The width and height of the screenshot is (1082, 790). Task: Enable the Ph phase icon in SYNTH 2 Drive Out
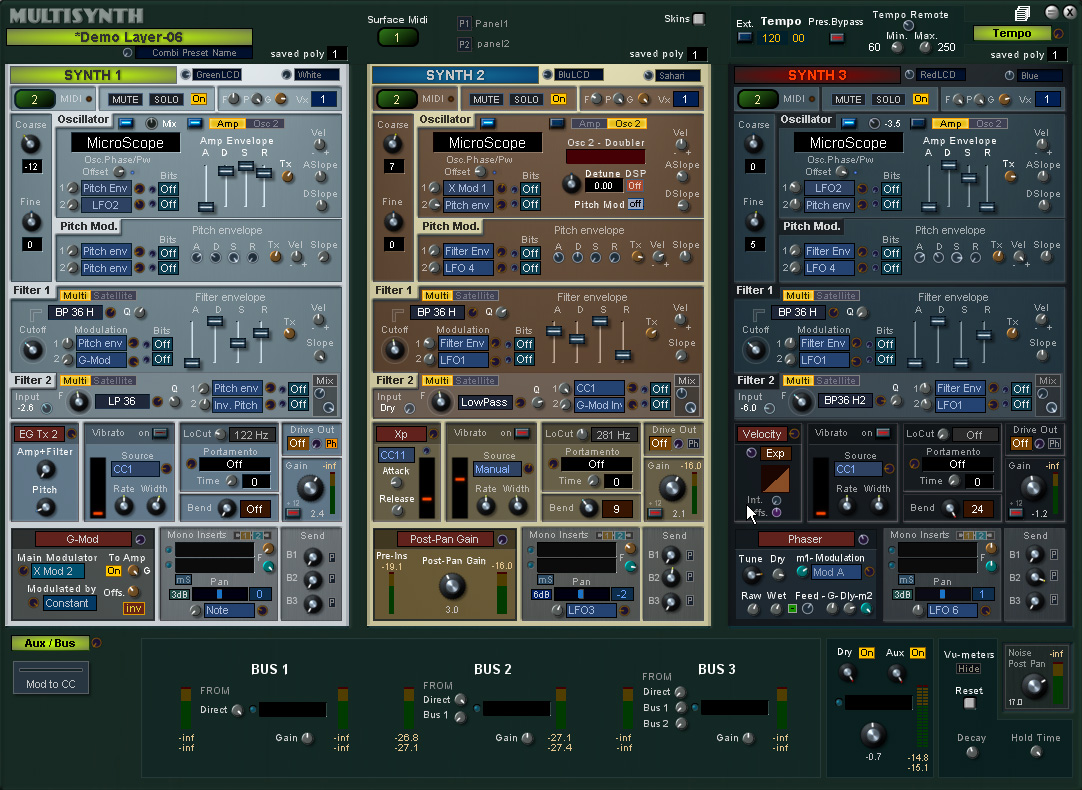(693, 444)
